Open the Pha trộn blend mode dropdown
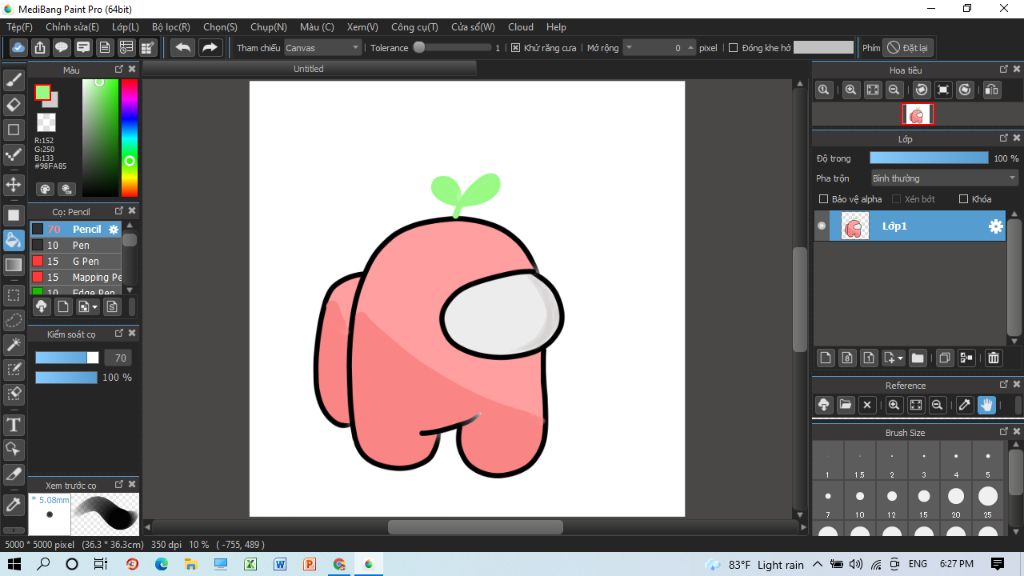The image size is (1024, 576). 944,178
